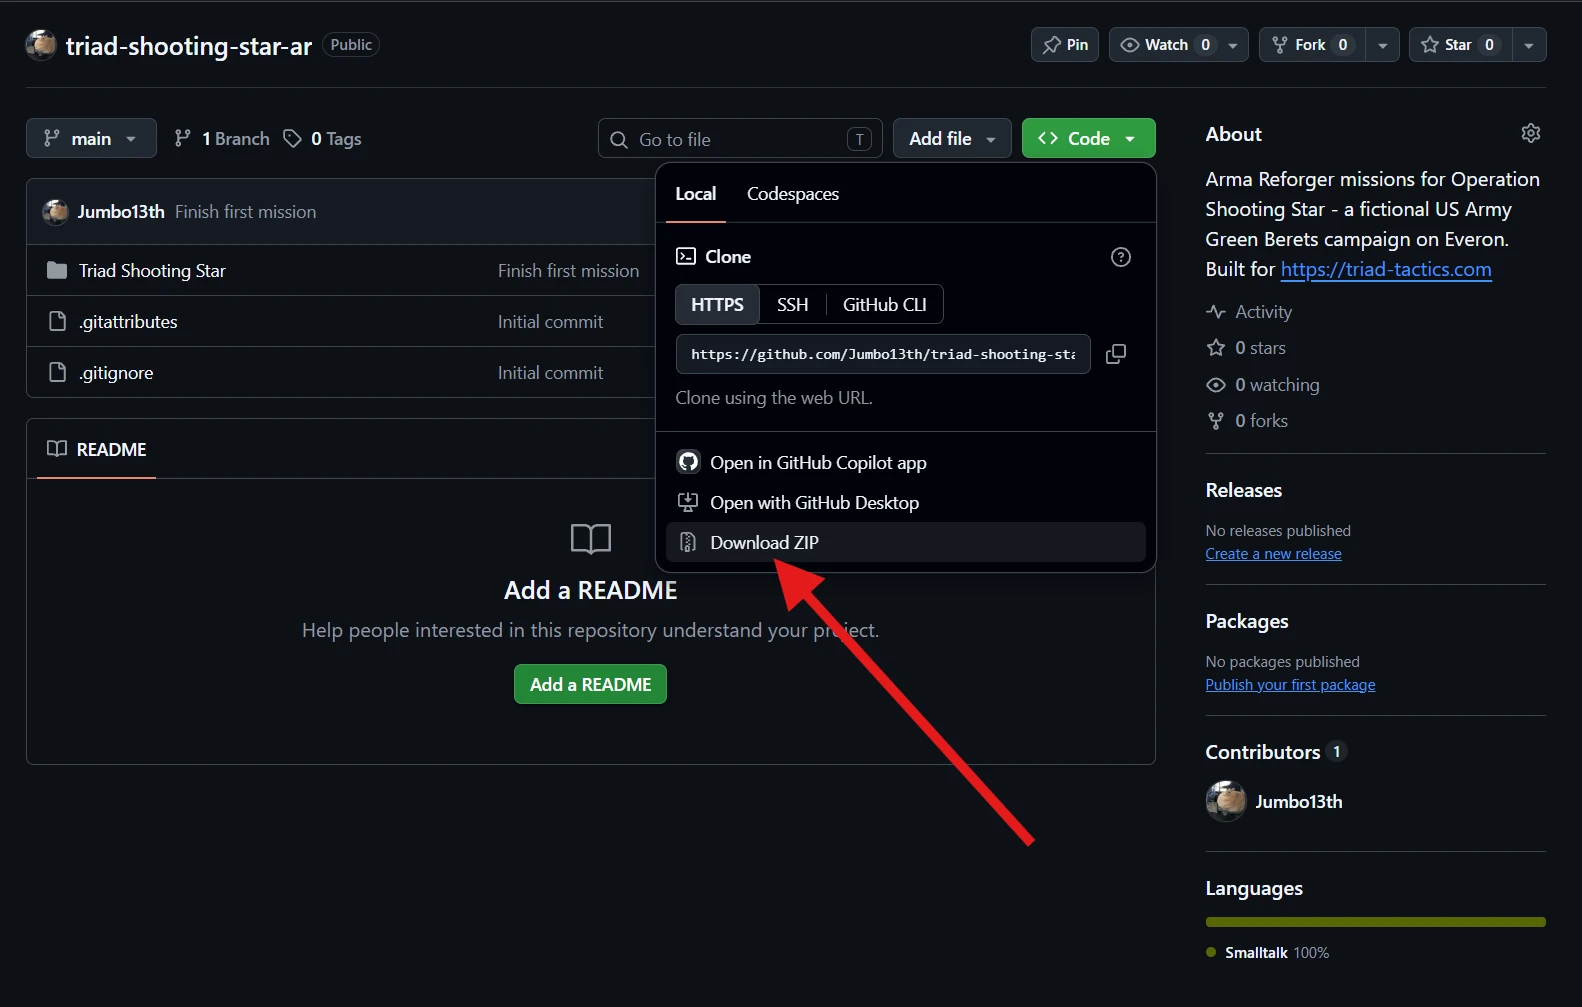View the 0 watching list
This screenshot has height=1007, width=1582.
point(1263,385)
